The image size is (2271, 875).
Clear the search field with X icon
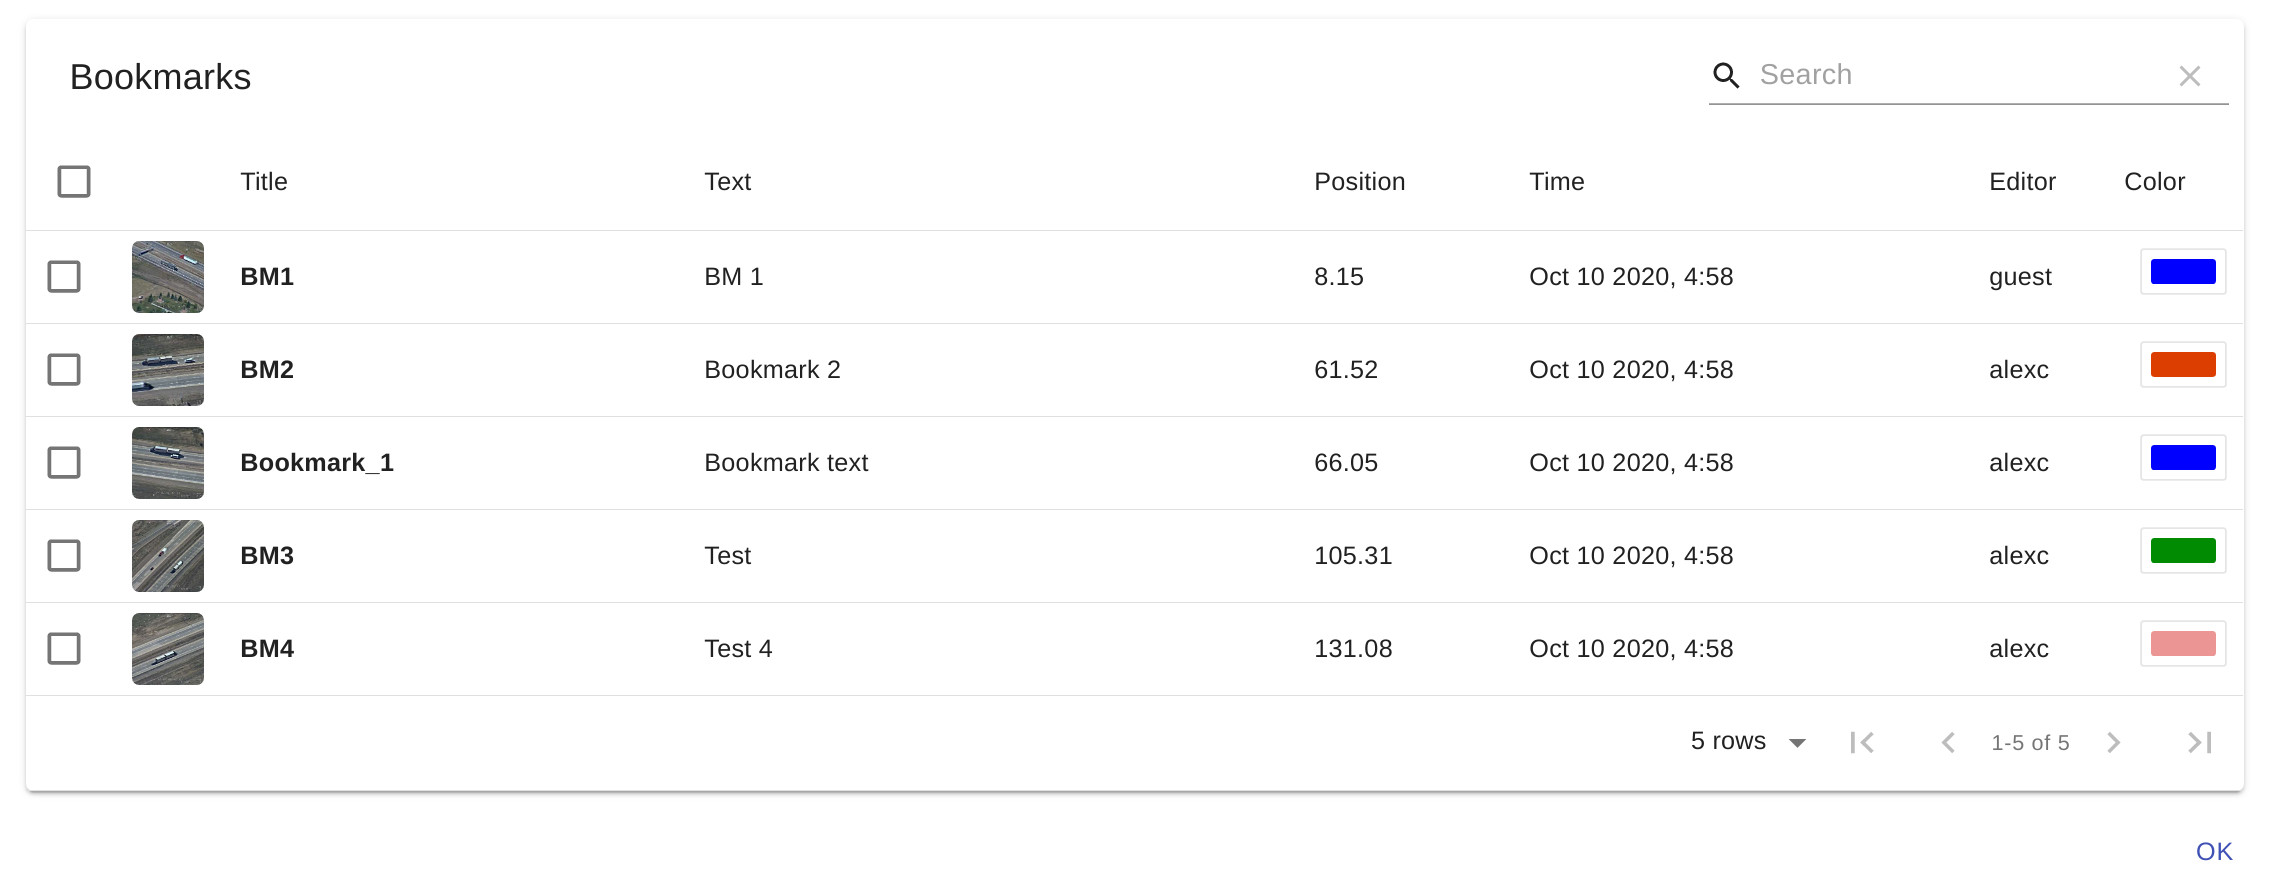[x=2189, y=76]
